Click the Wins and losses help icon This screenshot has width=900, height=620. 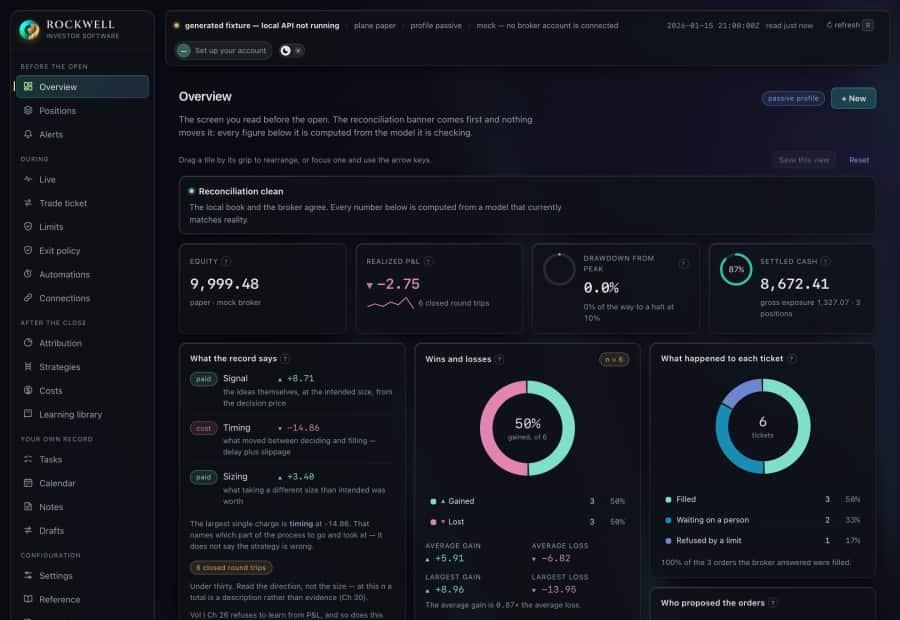(499, 359)
